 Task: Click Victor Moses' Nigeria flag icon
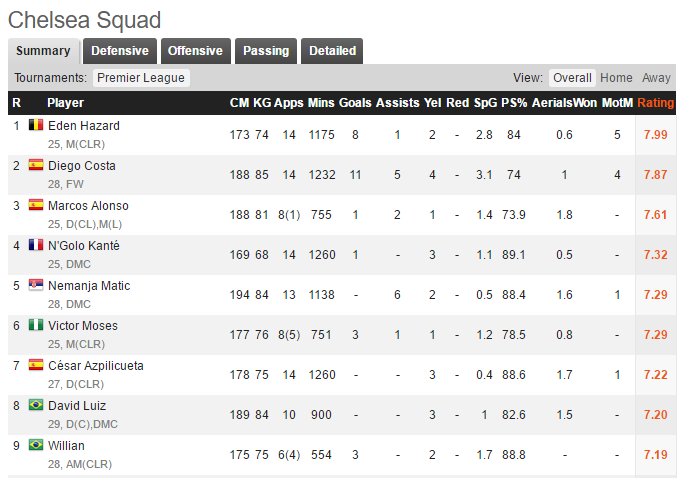36,325
